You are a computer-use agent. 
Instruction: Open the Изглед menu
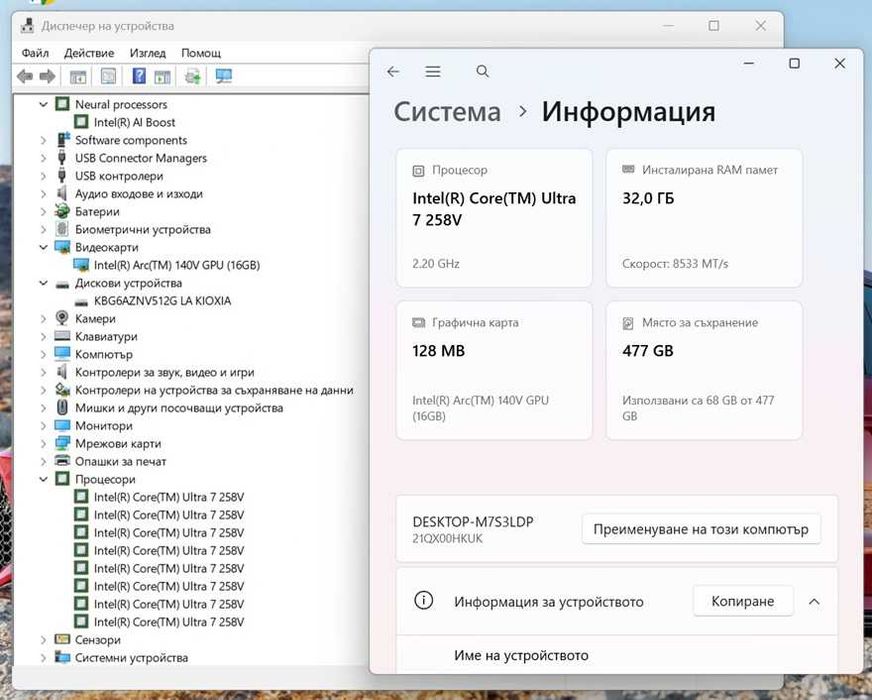[x=147, y=53]
